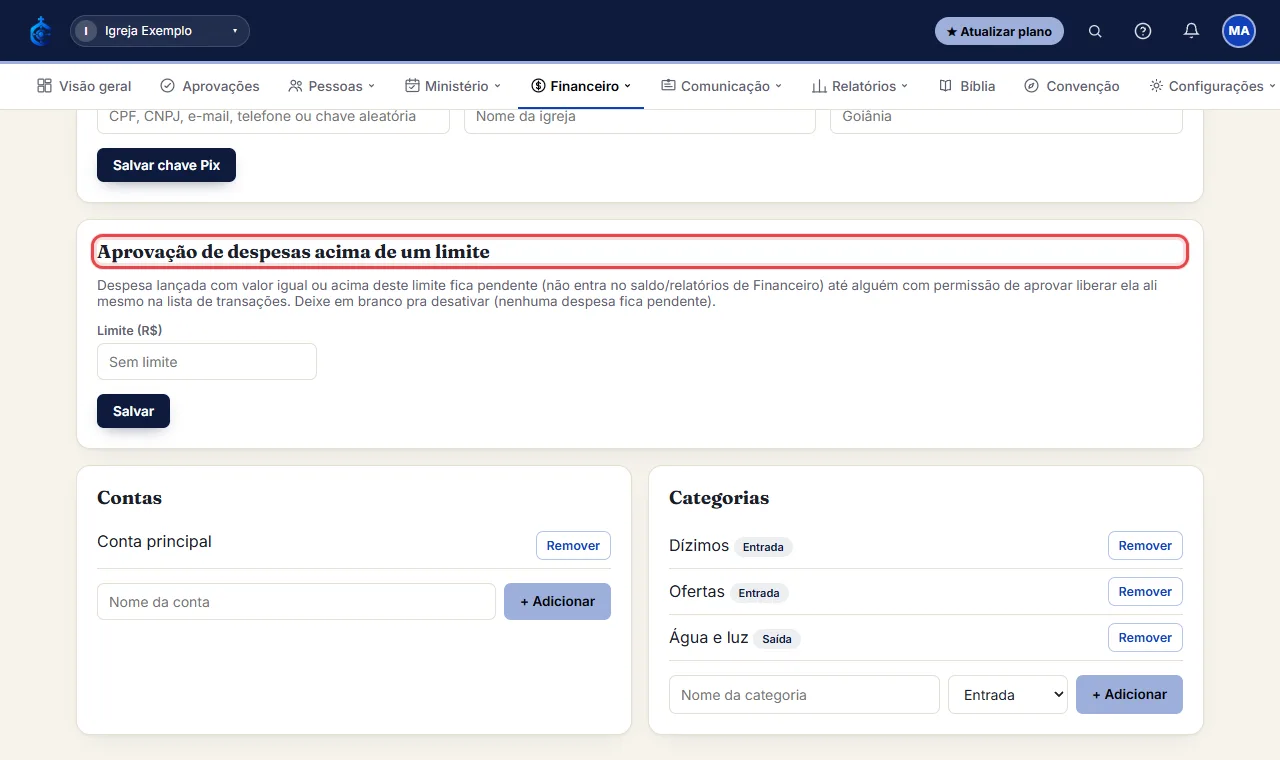Focus the Nome da conta field
The height and width of the screenshot is (760, 1280).
[296, 602]
